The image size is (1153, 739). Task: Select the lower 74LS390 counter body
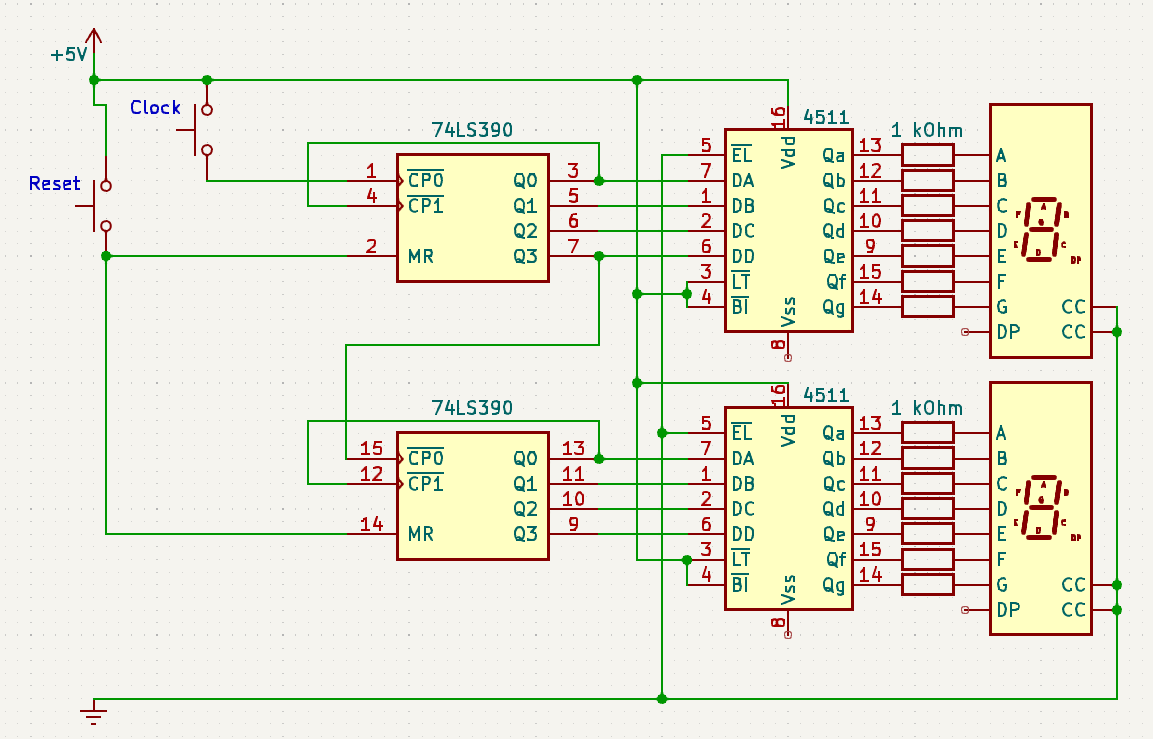(472, 496)
